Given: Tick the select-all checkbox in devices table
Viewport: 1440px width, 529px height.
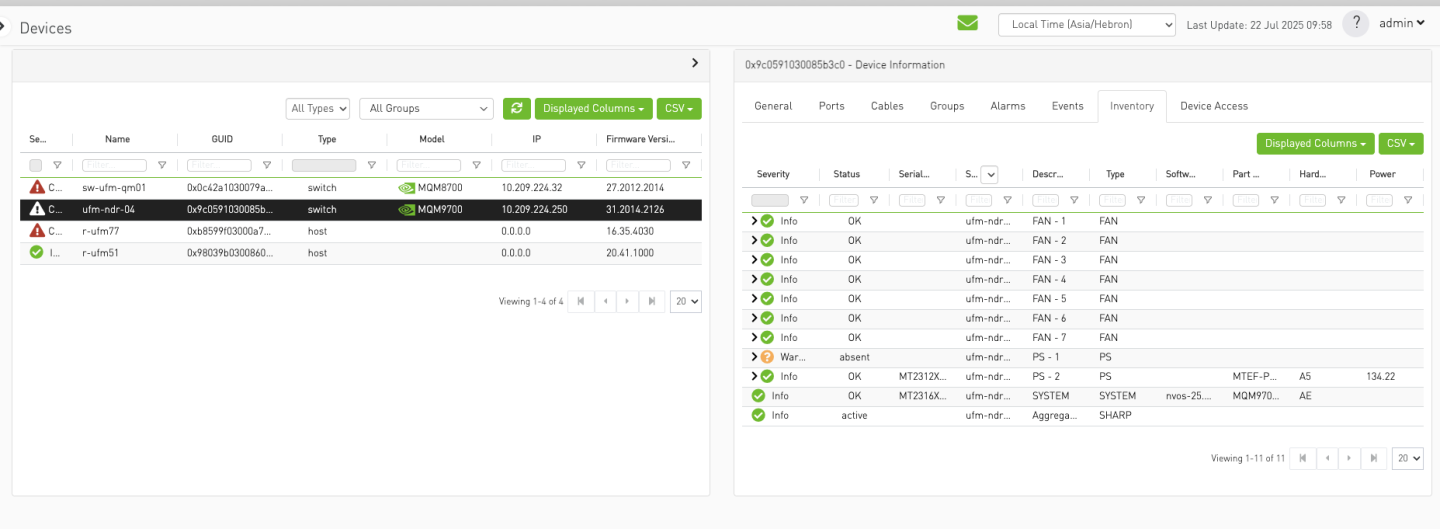Looking at the screenshot, I should pos(36,165).
